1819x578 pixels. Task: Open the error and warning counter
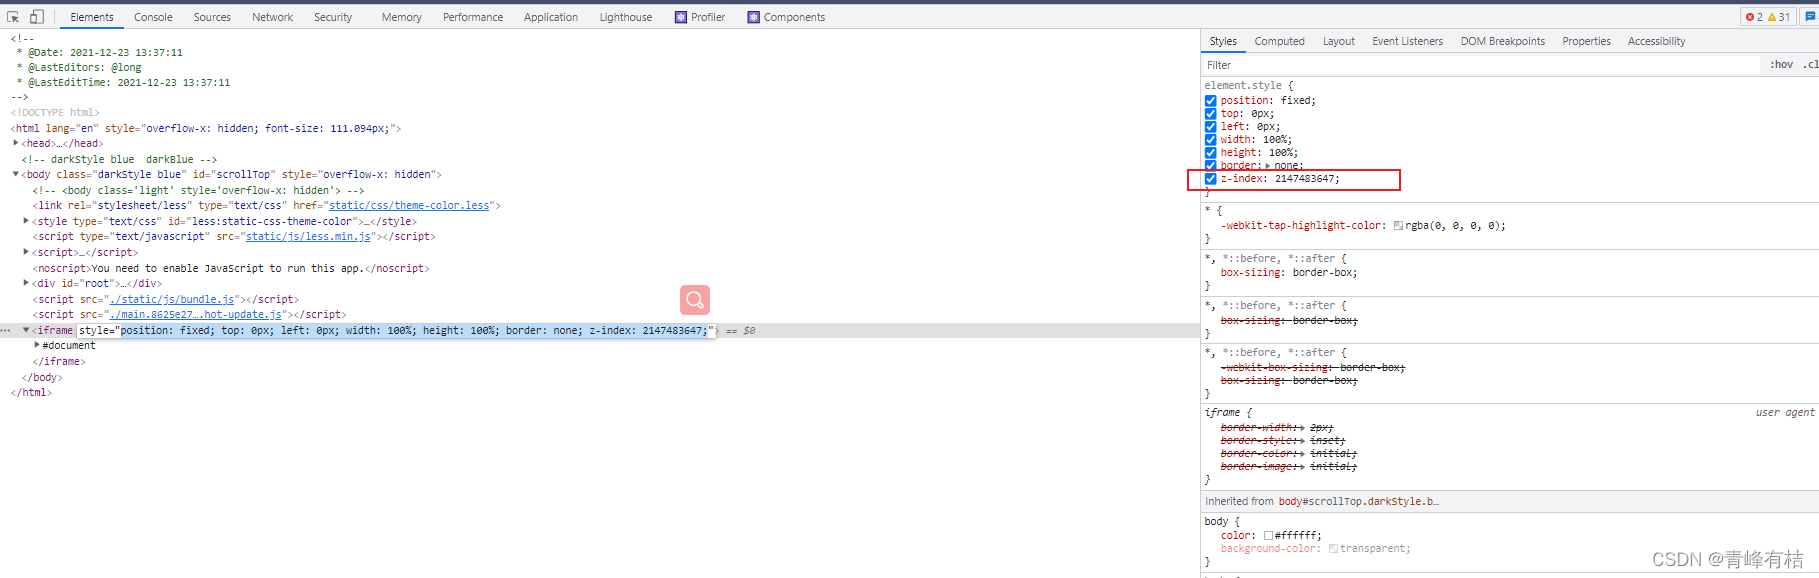pos(1768,17)
